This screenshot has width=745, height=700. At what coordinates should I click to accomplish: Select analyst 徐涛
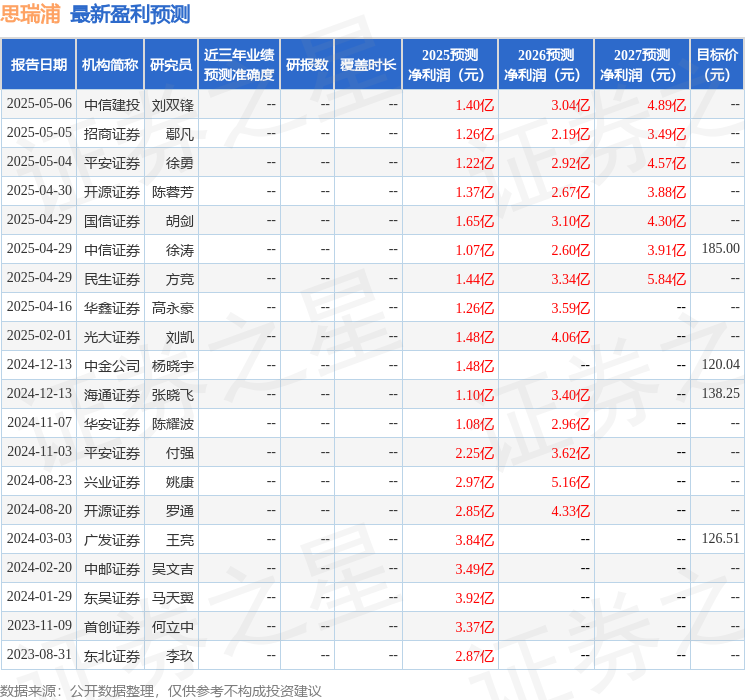coord(180,250)
